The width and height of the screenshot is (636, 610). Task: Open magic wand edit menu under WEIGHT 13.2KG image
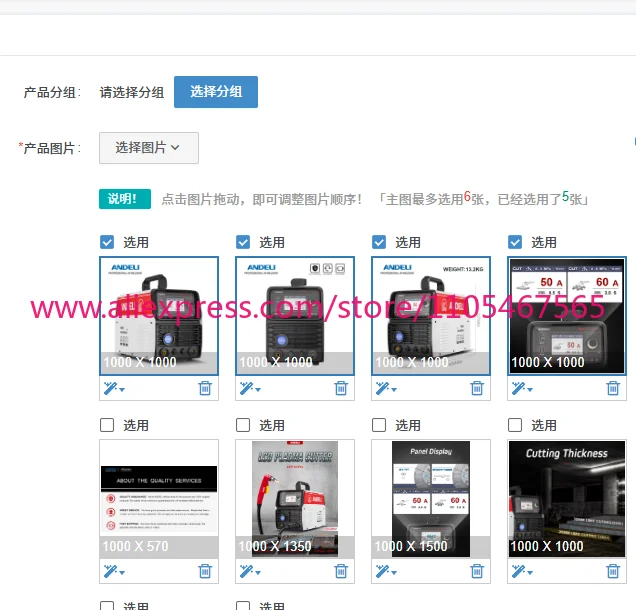[x=386, y=389]
